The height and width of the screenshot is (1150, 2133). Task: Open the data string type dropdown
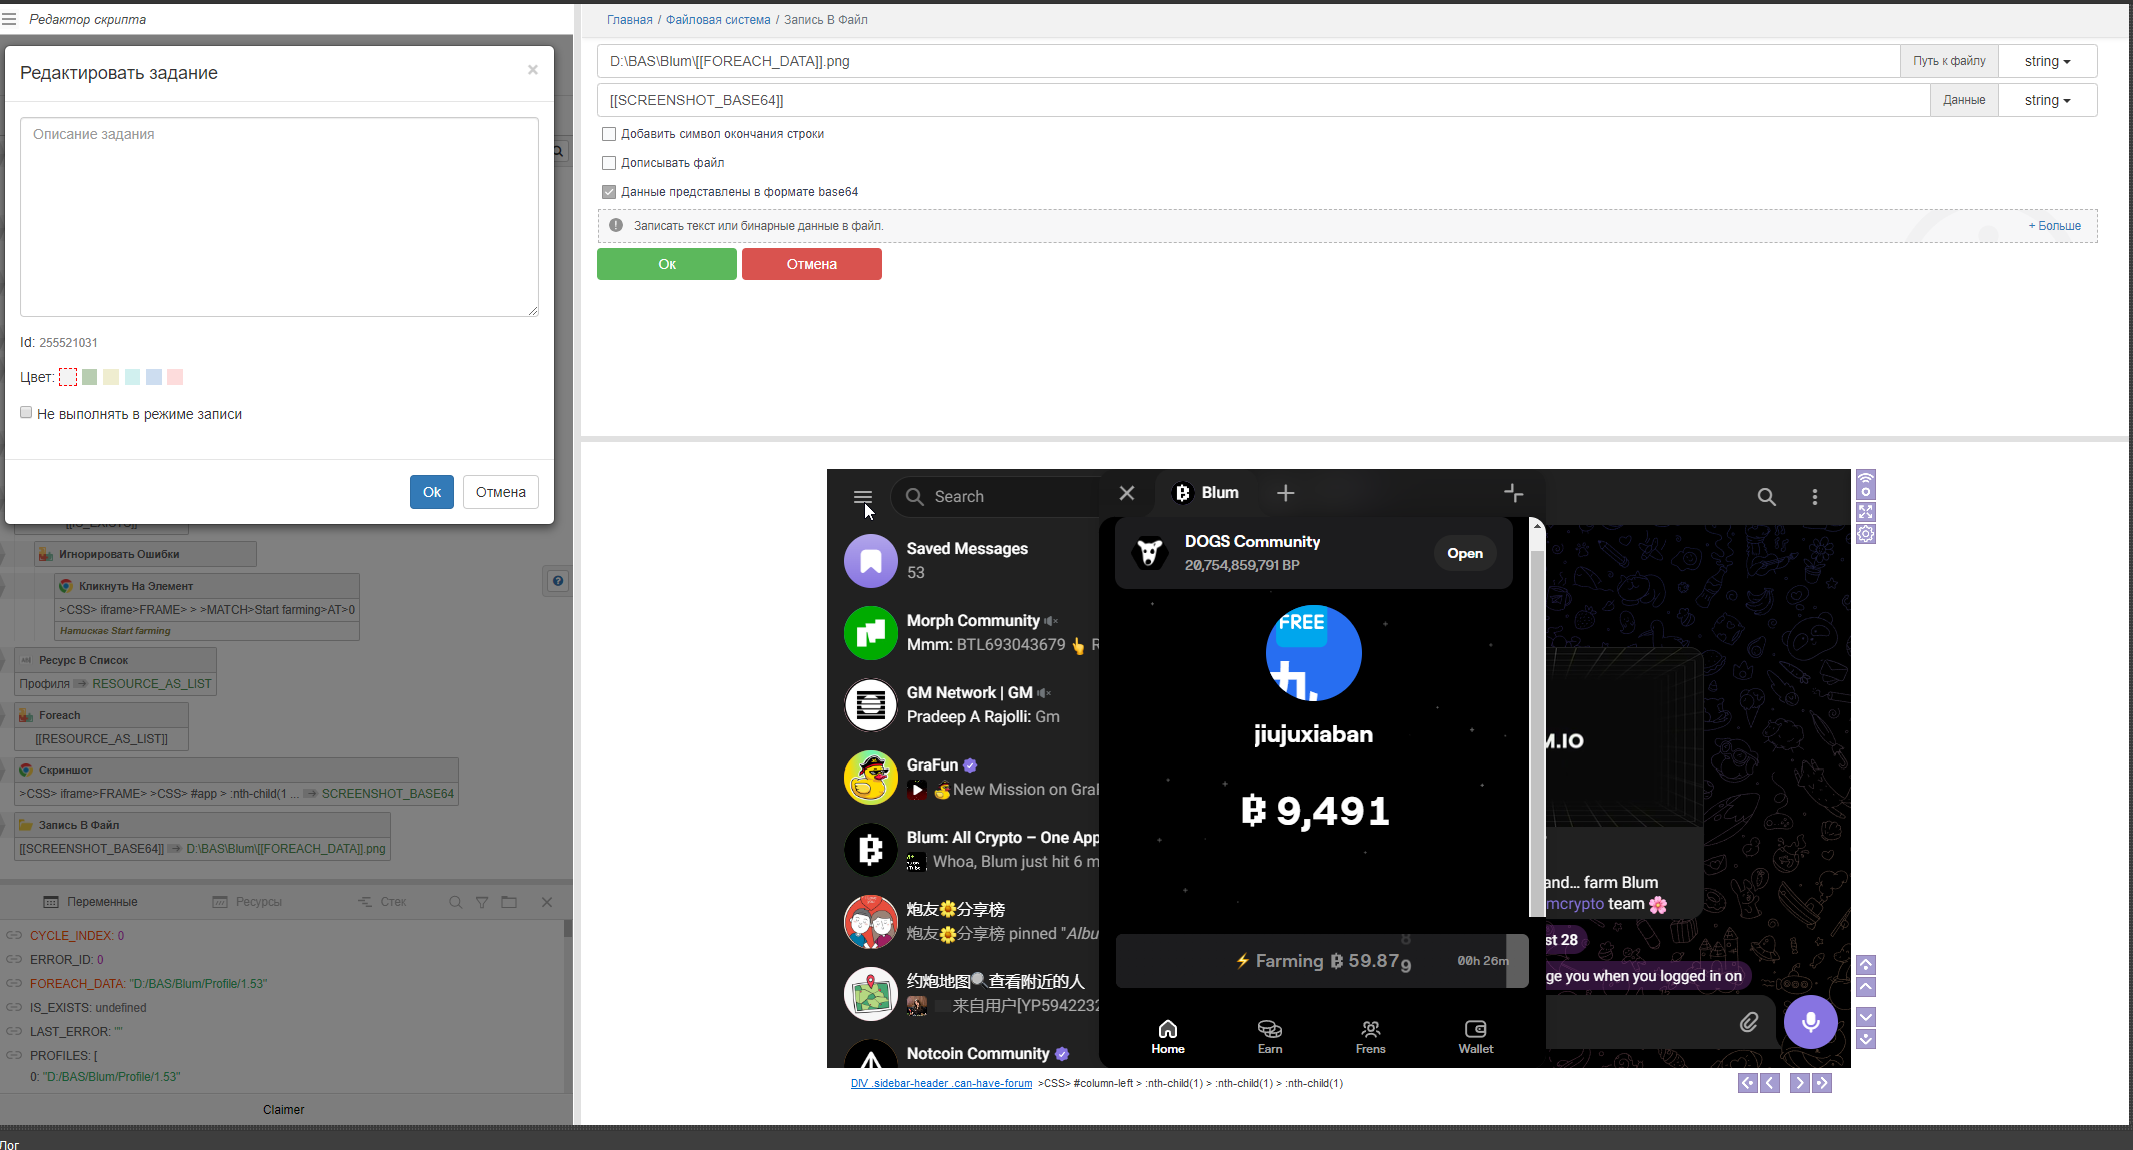[2047, 100]
